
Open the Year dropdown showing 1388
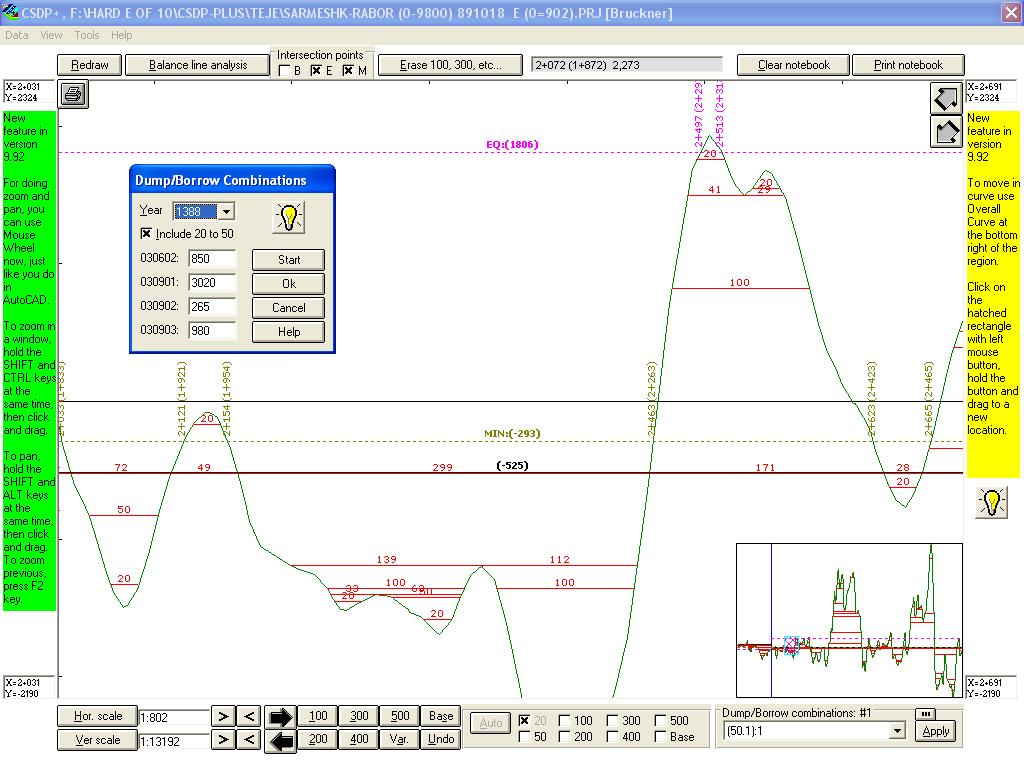226,212
